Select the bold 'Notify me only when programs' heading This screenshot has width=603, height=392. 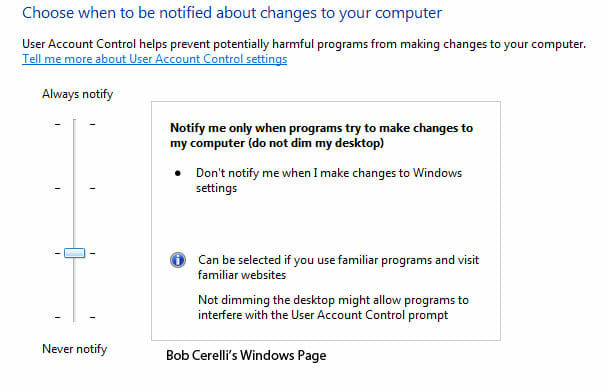[321, 135]
